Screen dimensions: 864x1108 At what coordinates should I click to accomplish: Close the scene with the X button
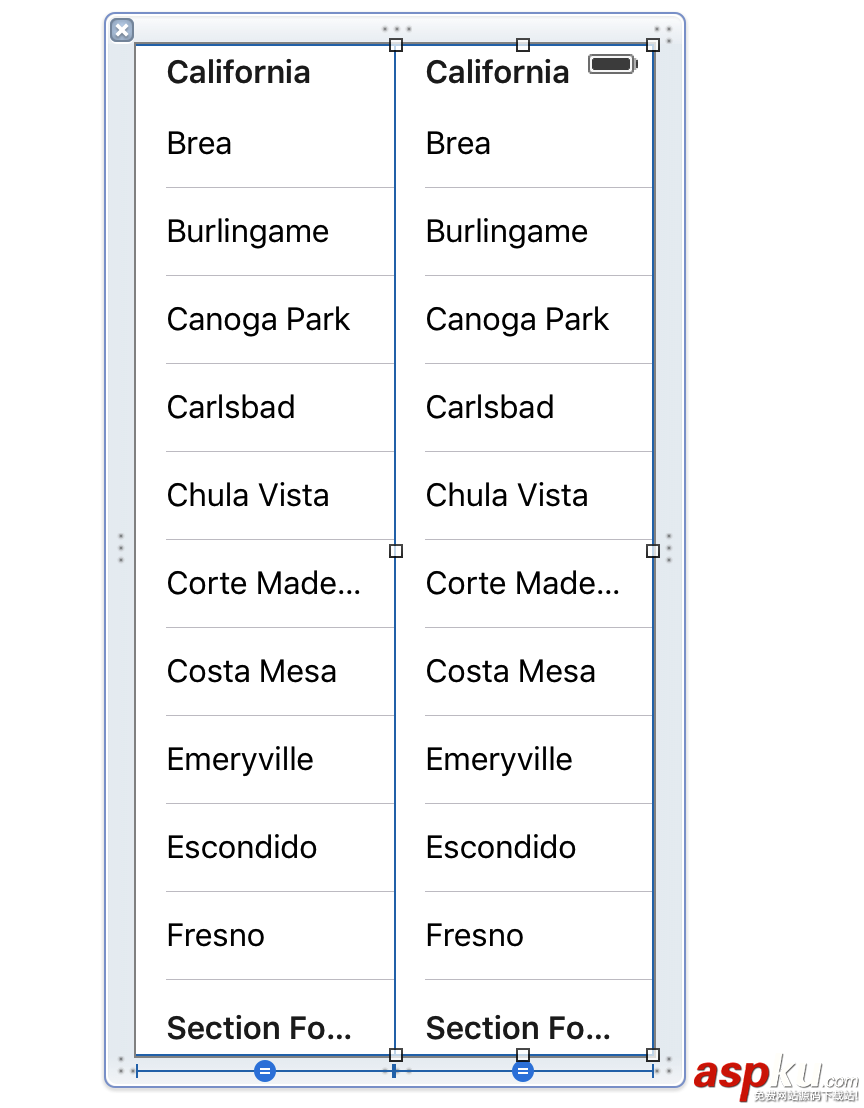tap(122, 30)
